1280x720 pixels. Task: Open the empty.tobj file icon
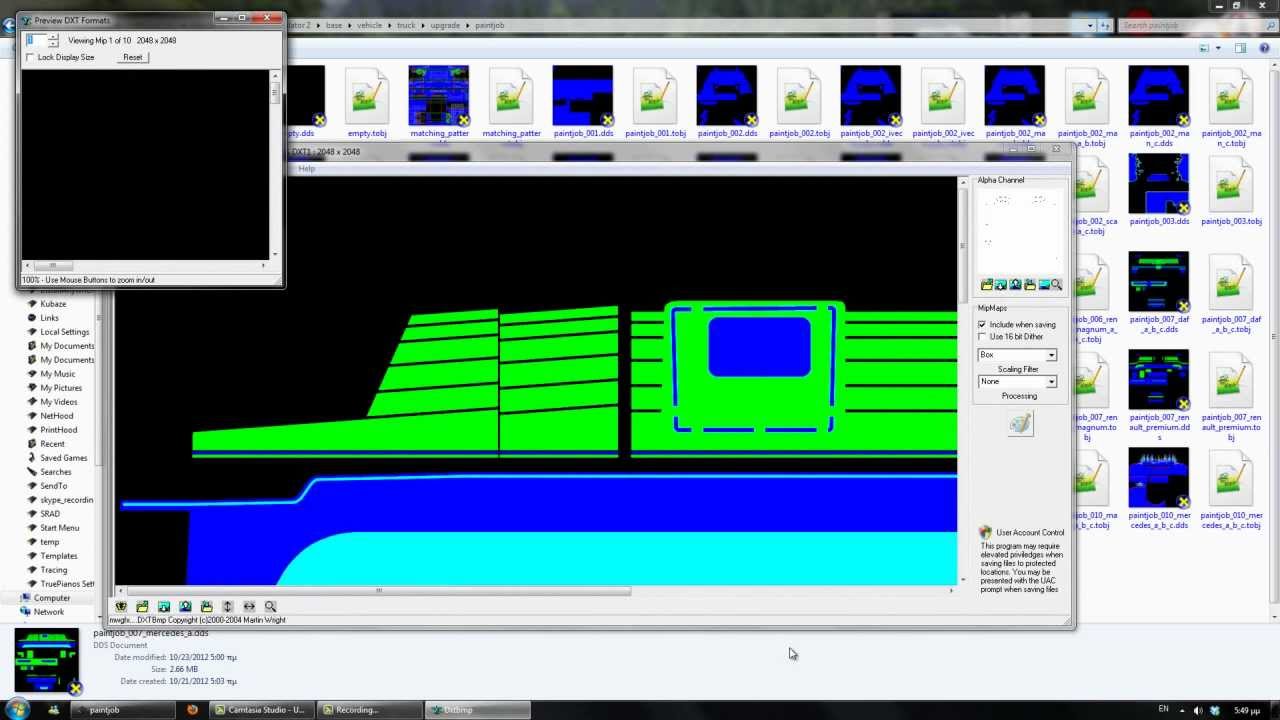tap(367, 102)
